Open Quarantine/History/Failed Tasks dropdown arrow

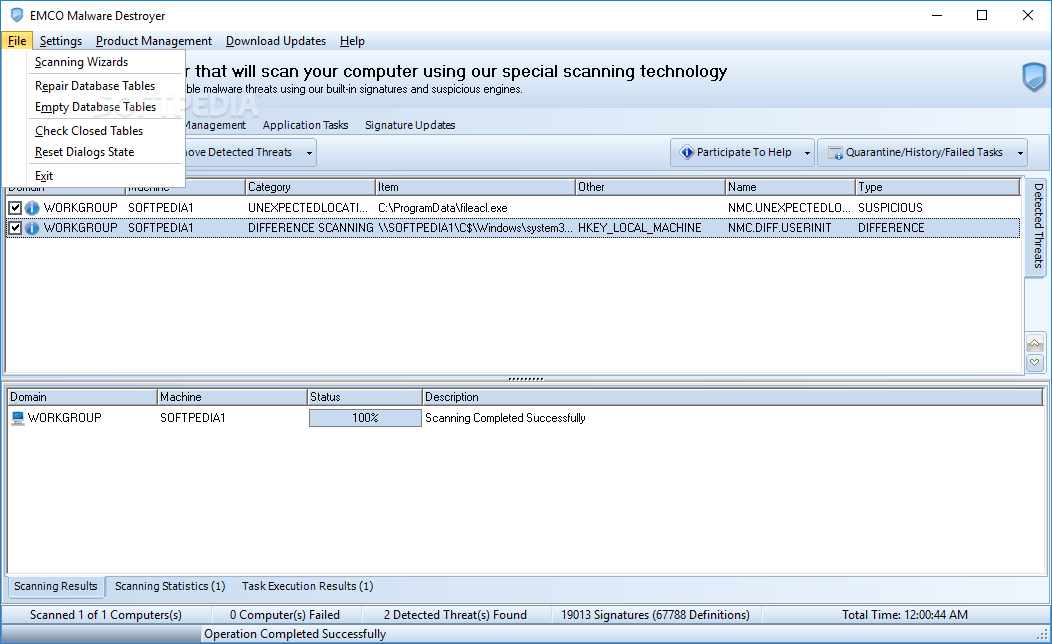click(x=1020, y=153)
